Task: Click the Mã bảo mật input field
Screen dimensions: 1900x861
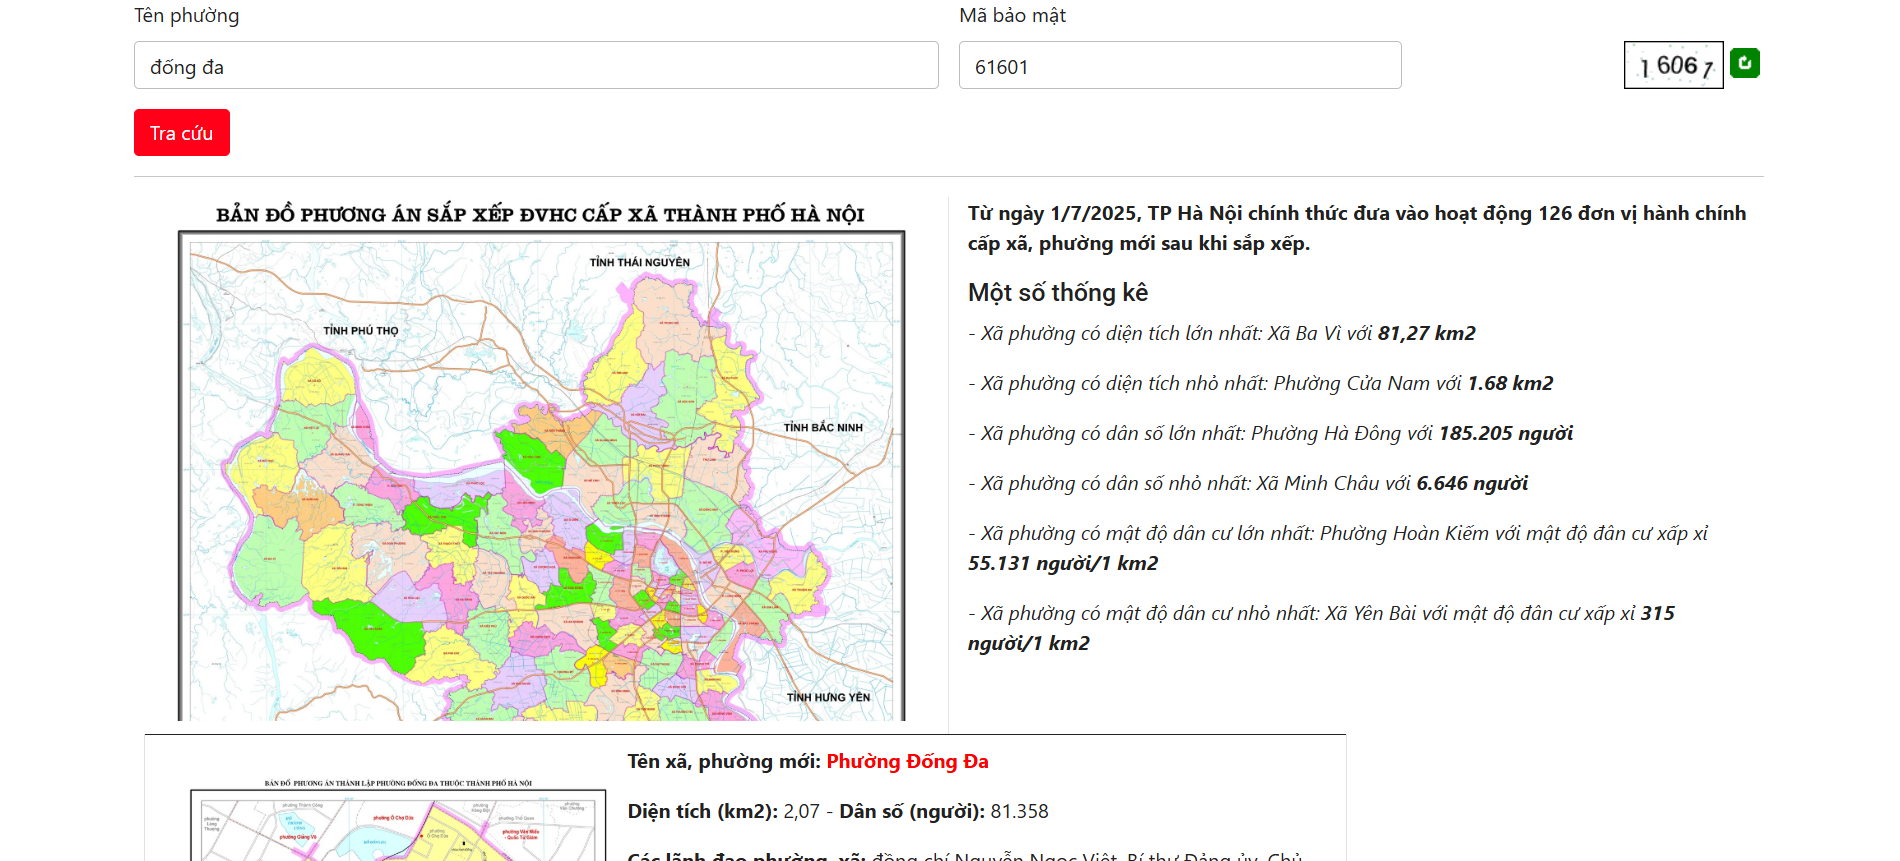Action: (1179, 66)
